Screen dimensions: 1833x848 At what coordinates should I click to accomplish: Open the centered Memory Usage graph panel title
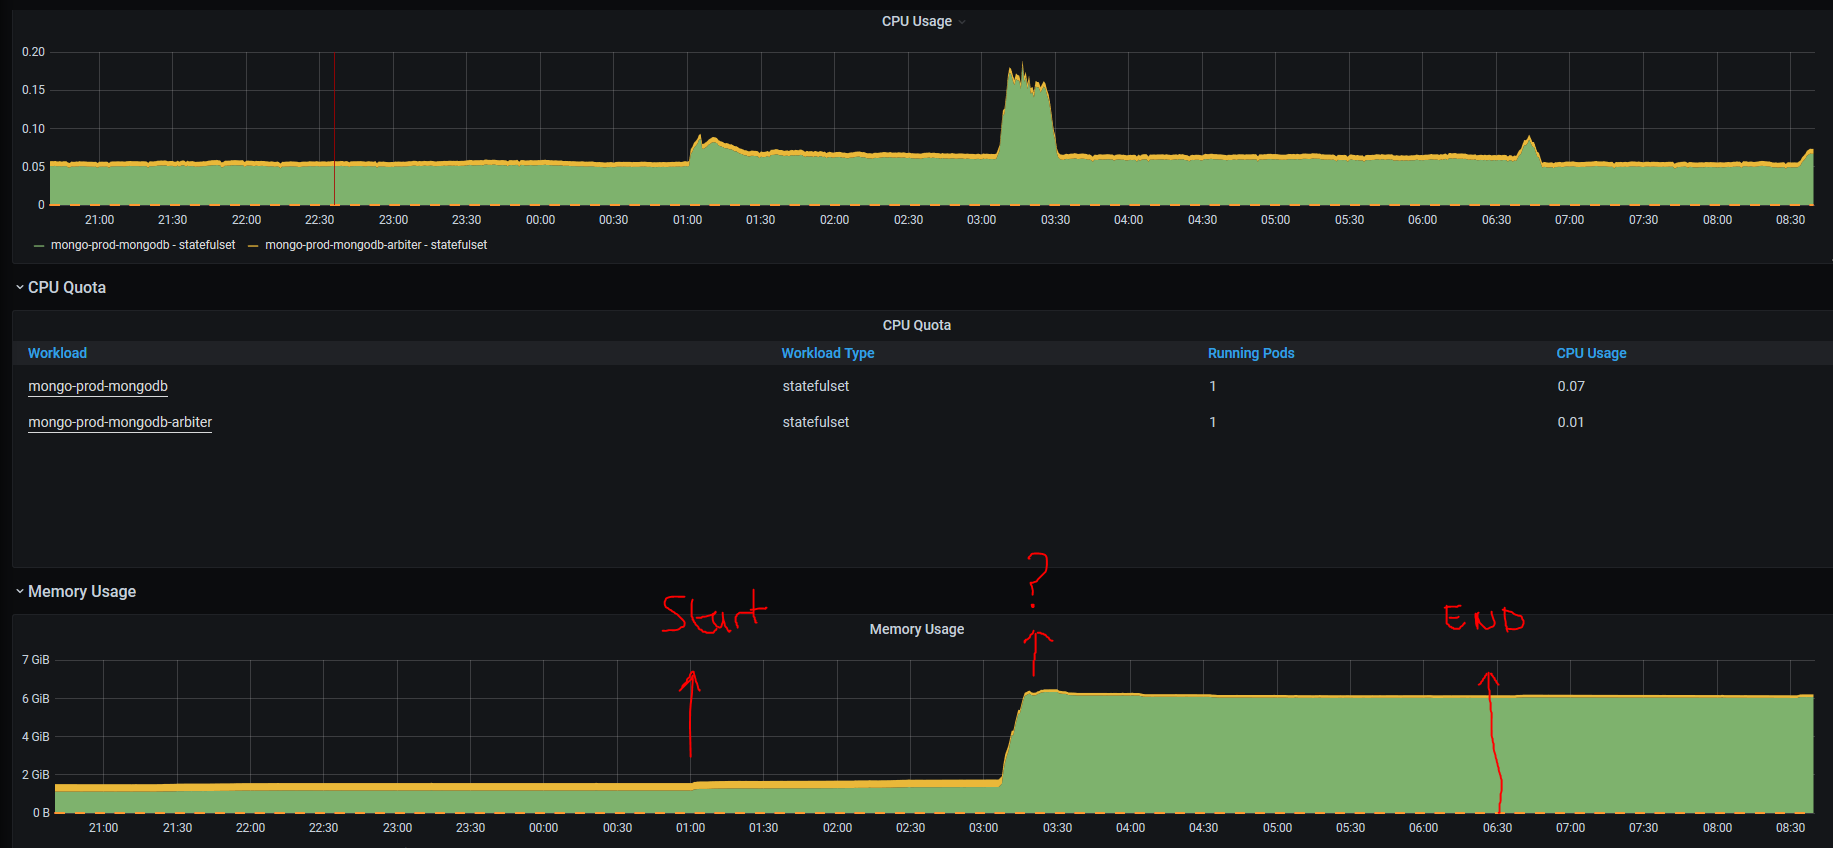[916, 629]
